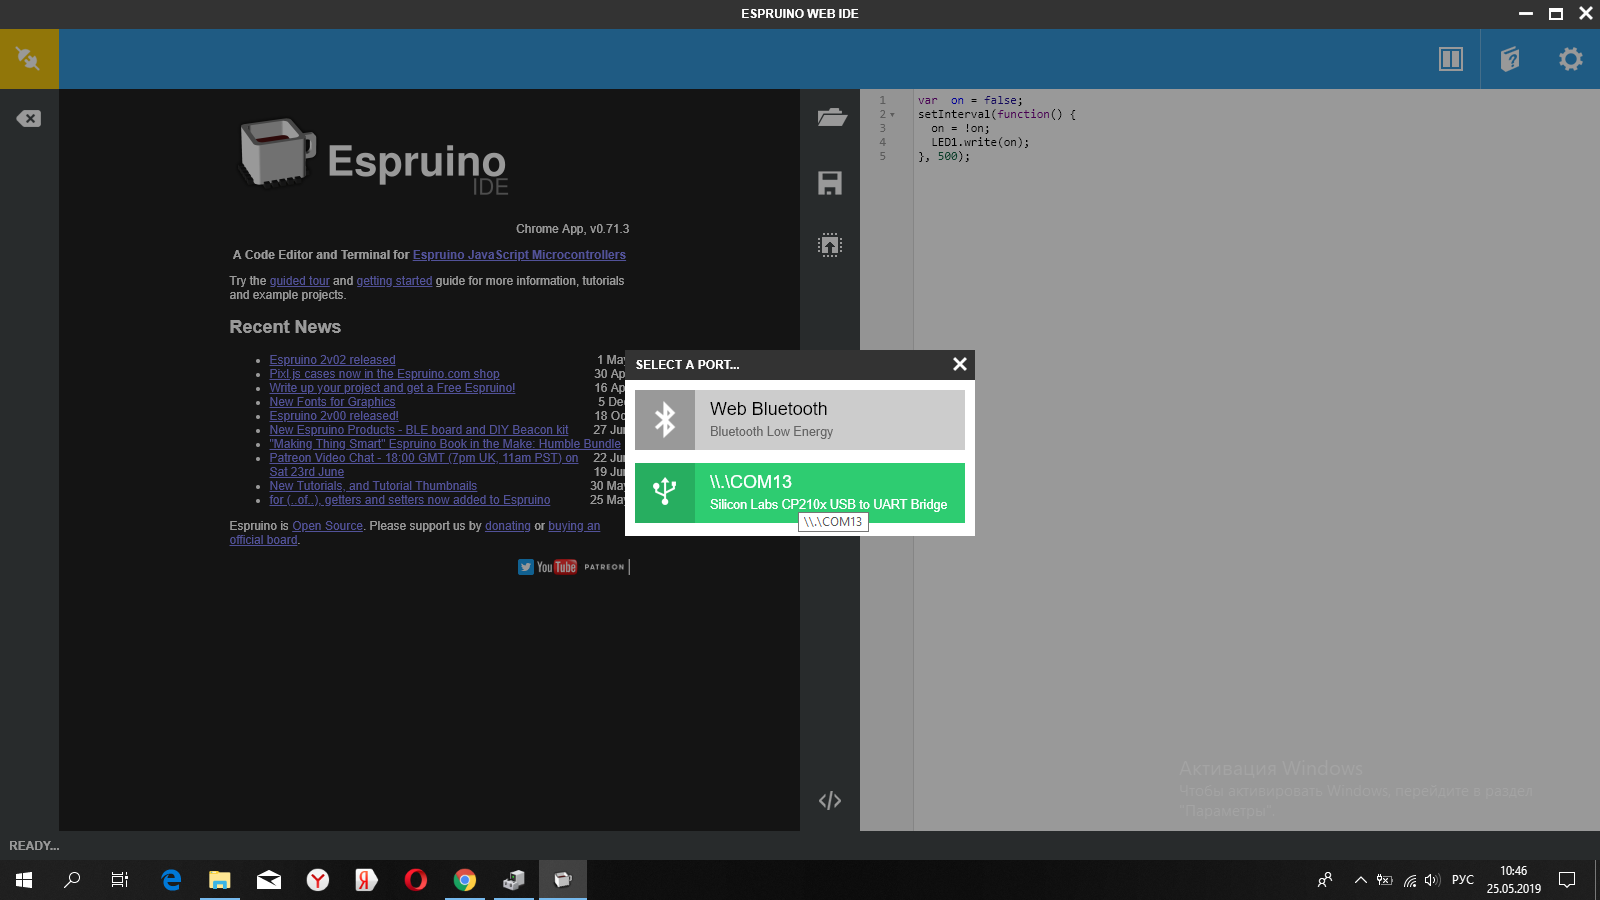Toggle the split layout view icon
Viewport: 1600px width, 900px height.
(x=1451, y=59)
